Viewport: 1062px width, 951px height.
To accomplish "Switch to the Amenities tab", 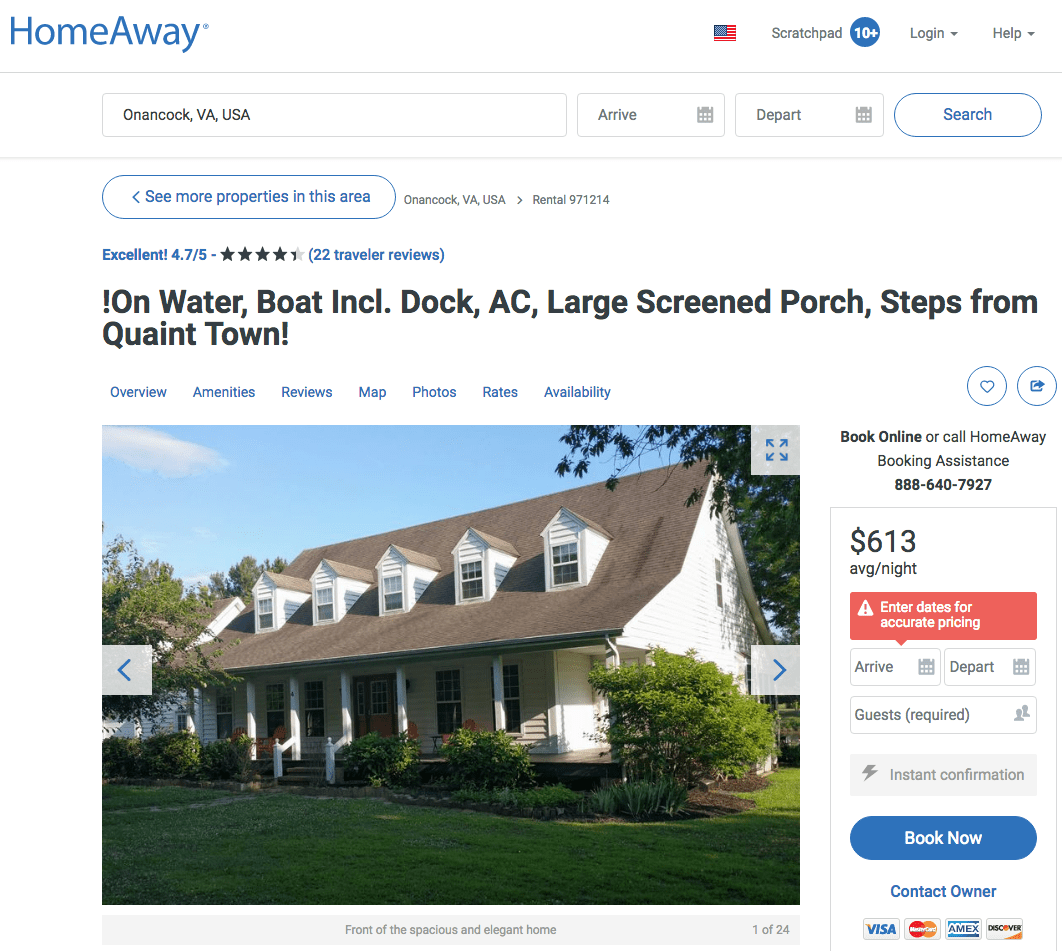I will coord(224,392).
